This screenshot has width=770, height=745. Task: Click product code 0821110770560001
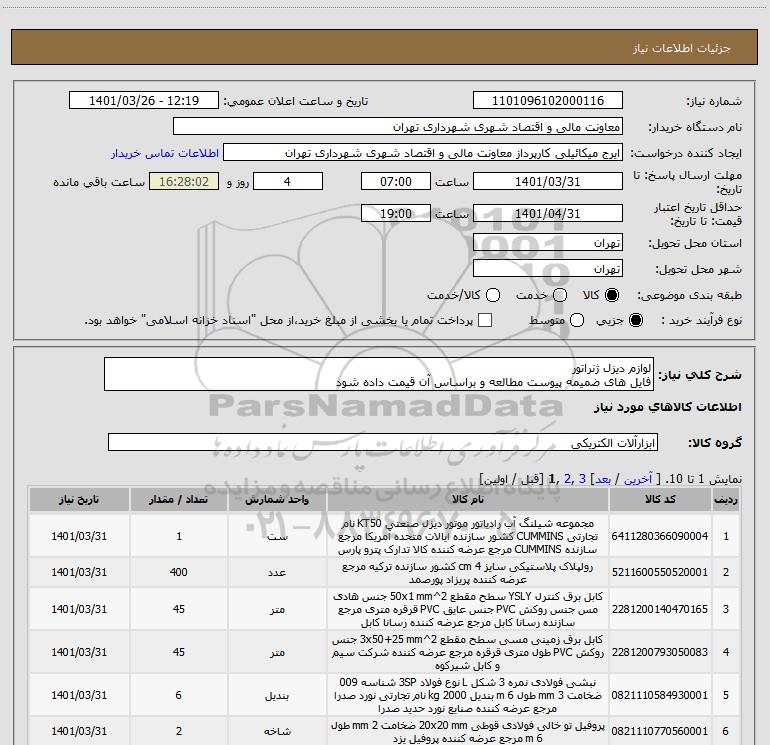660,731
